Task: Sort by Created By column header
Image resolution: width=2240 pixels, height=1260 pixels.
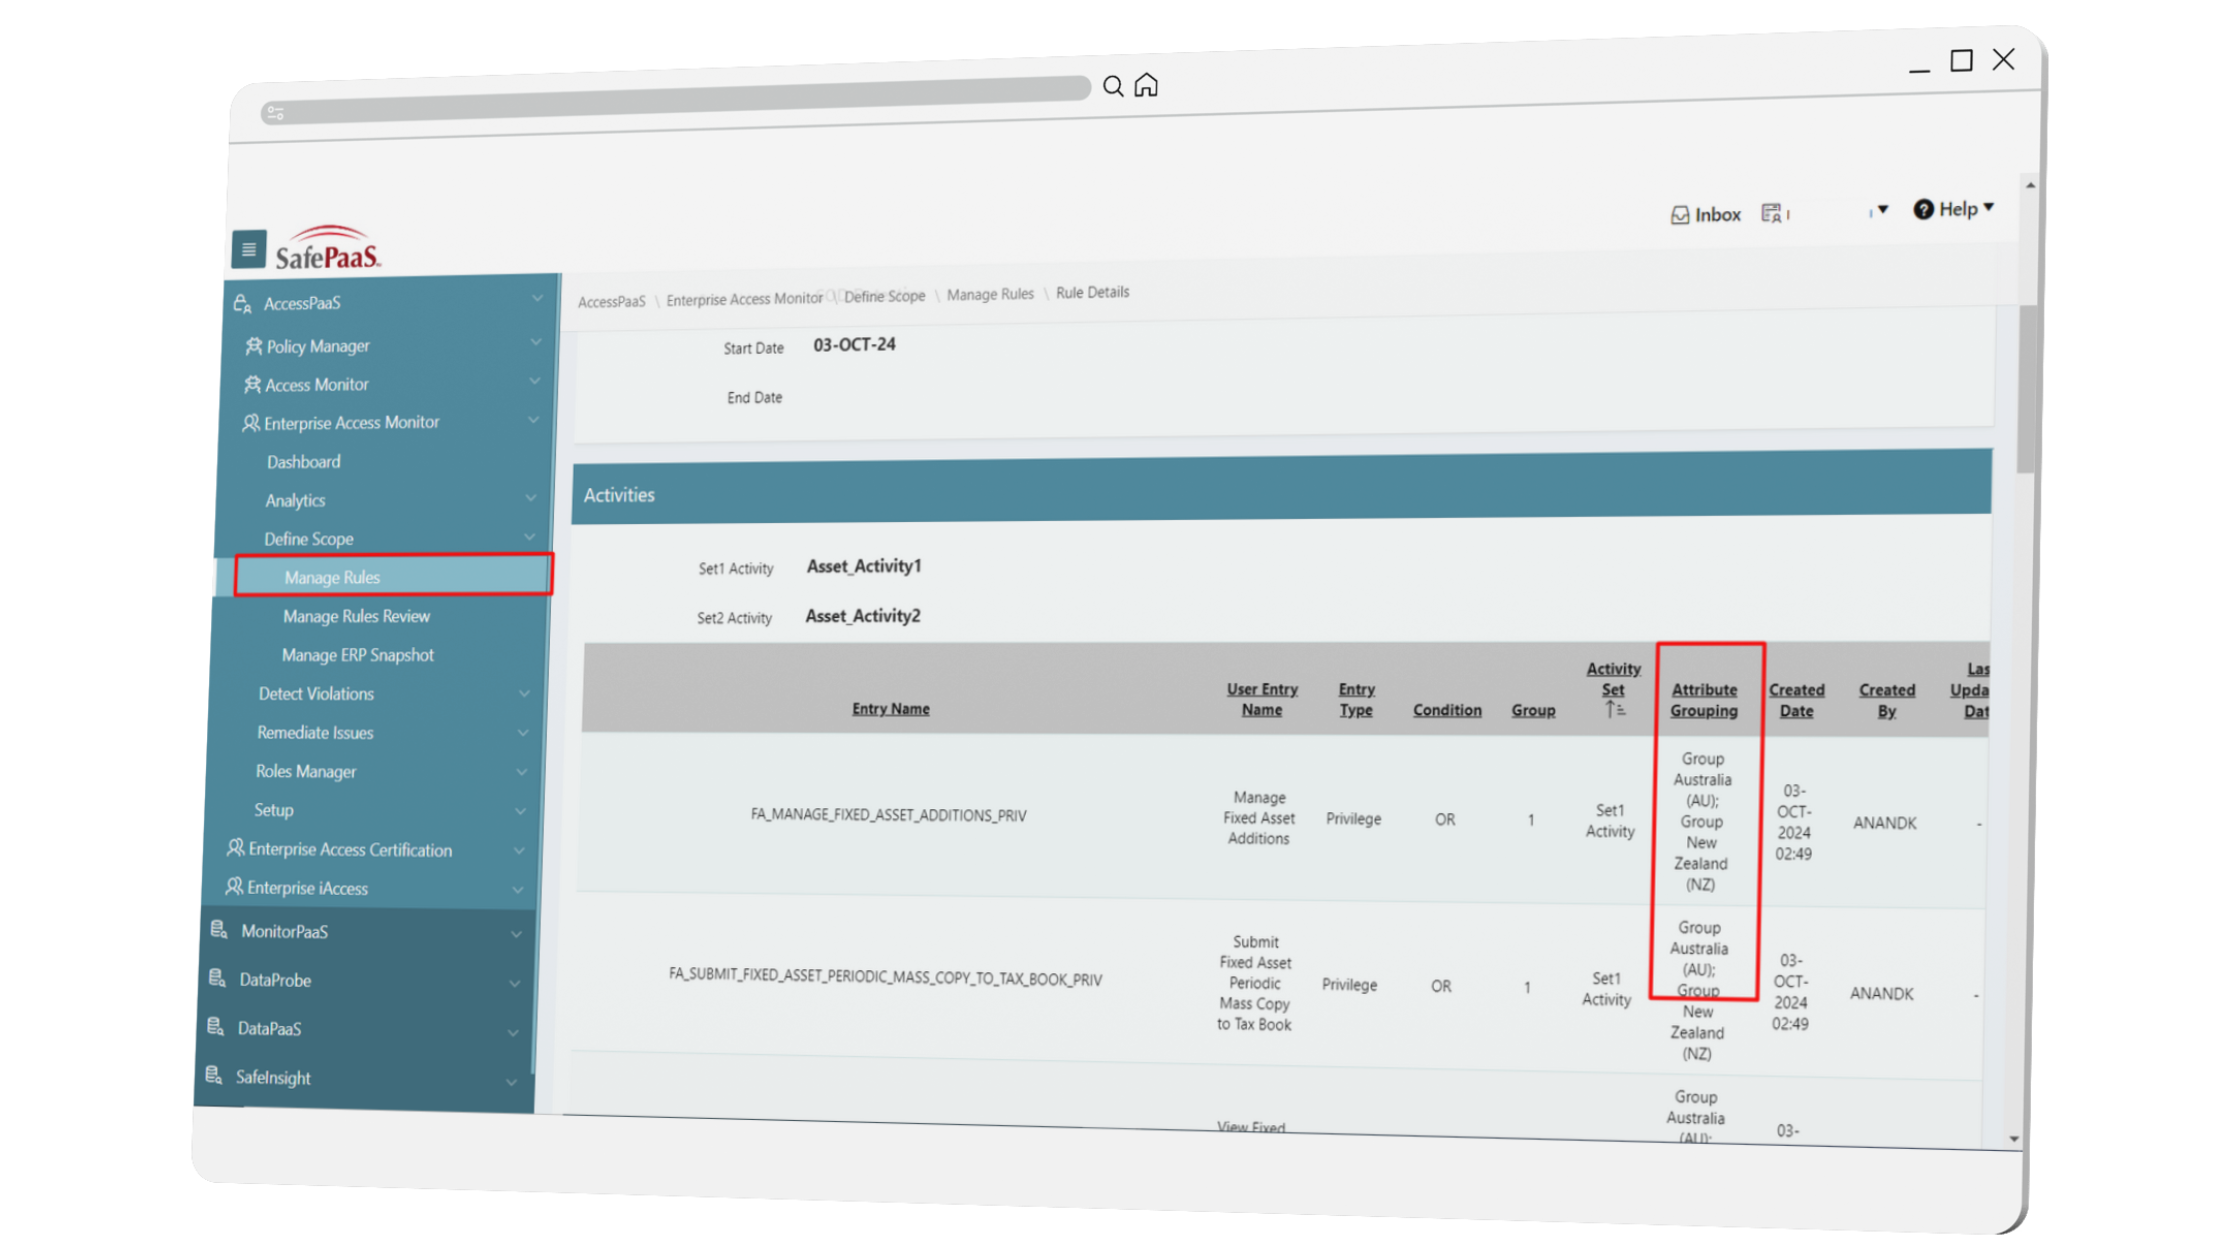Action: [1887, 700]
